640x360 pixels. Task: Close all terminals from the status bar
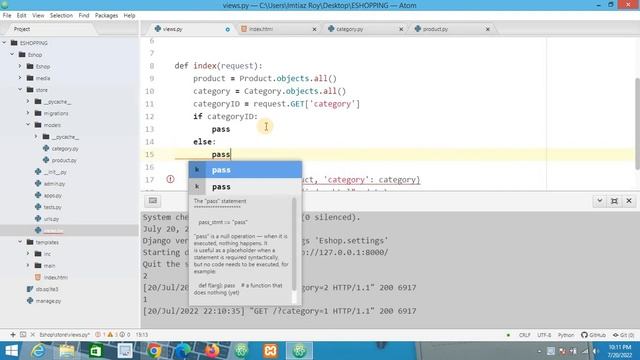33,335
